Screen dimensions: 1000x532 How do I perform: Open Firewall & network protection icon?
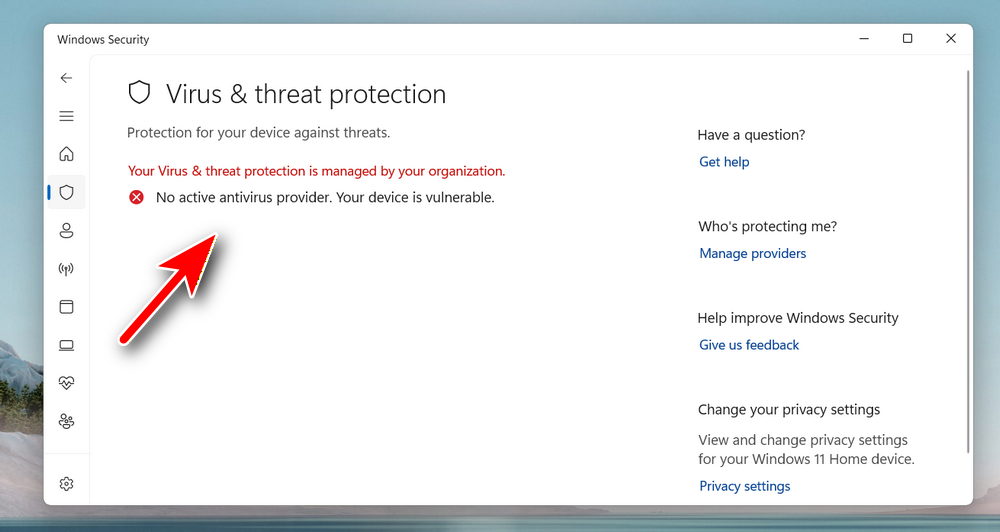(66, 269)
